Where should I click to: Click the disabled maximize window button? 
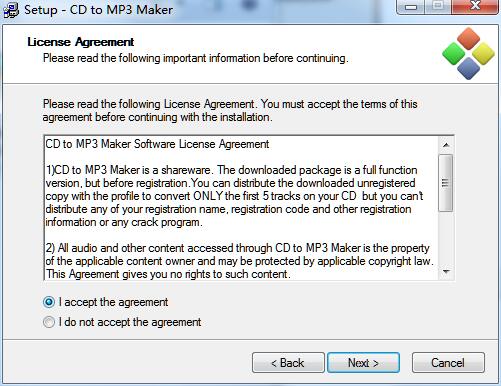point(438,7)
